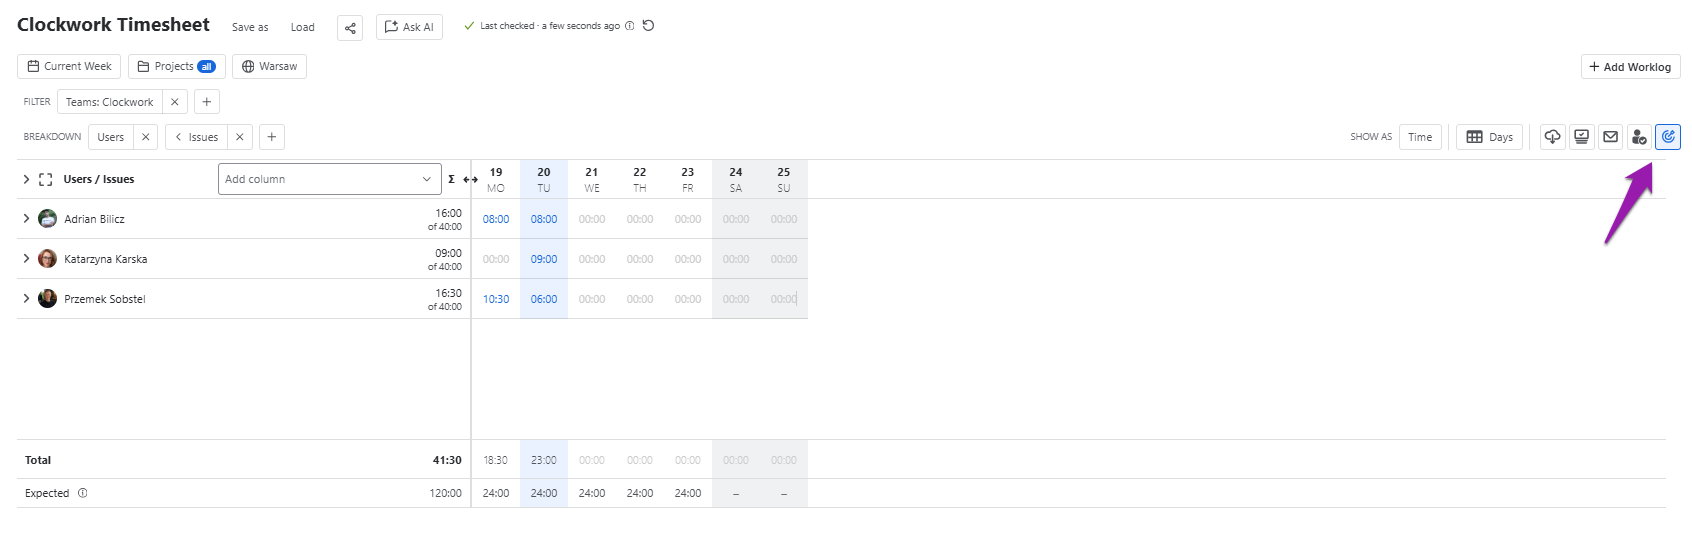Change the Show As Time format
Image resolution: width=1692 pixels, height=543 pixels.
tap(1420, 137)
